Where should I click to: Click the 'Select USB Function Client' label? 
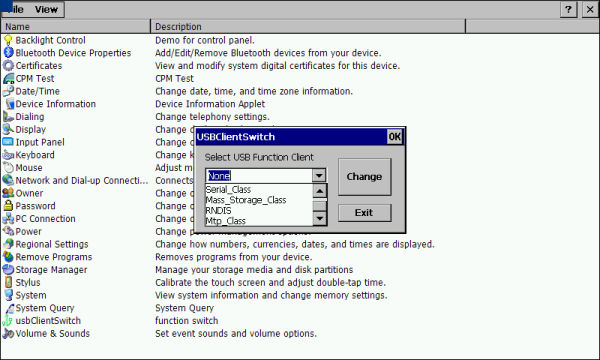pos(259,157)
